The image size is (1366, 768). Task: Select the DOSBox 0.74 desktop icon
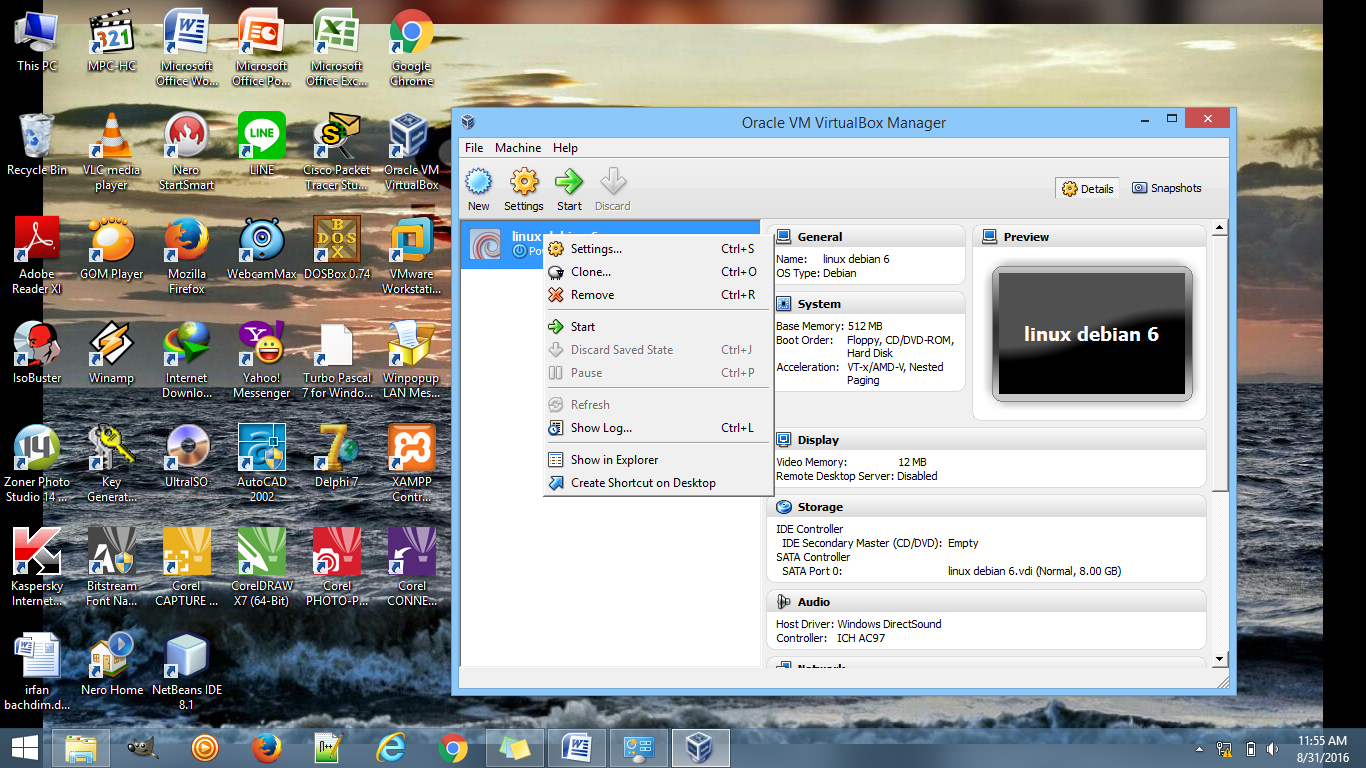tap(337, 249)
